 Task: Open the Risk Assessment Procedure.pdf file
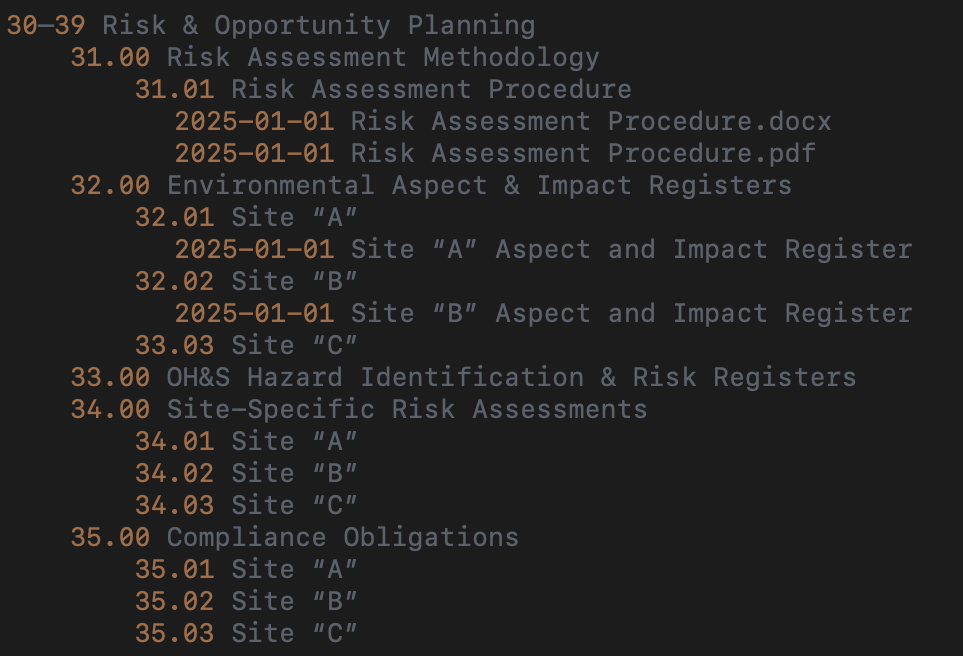pos(495,153)
